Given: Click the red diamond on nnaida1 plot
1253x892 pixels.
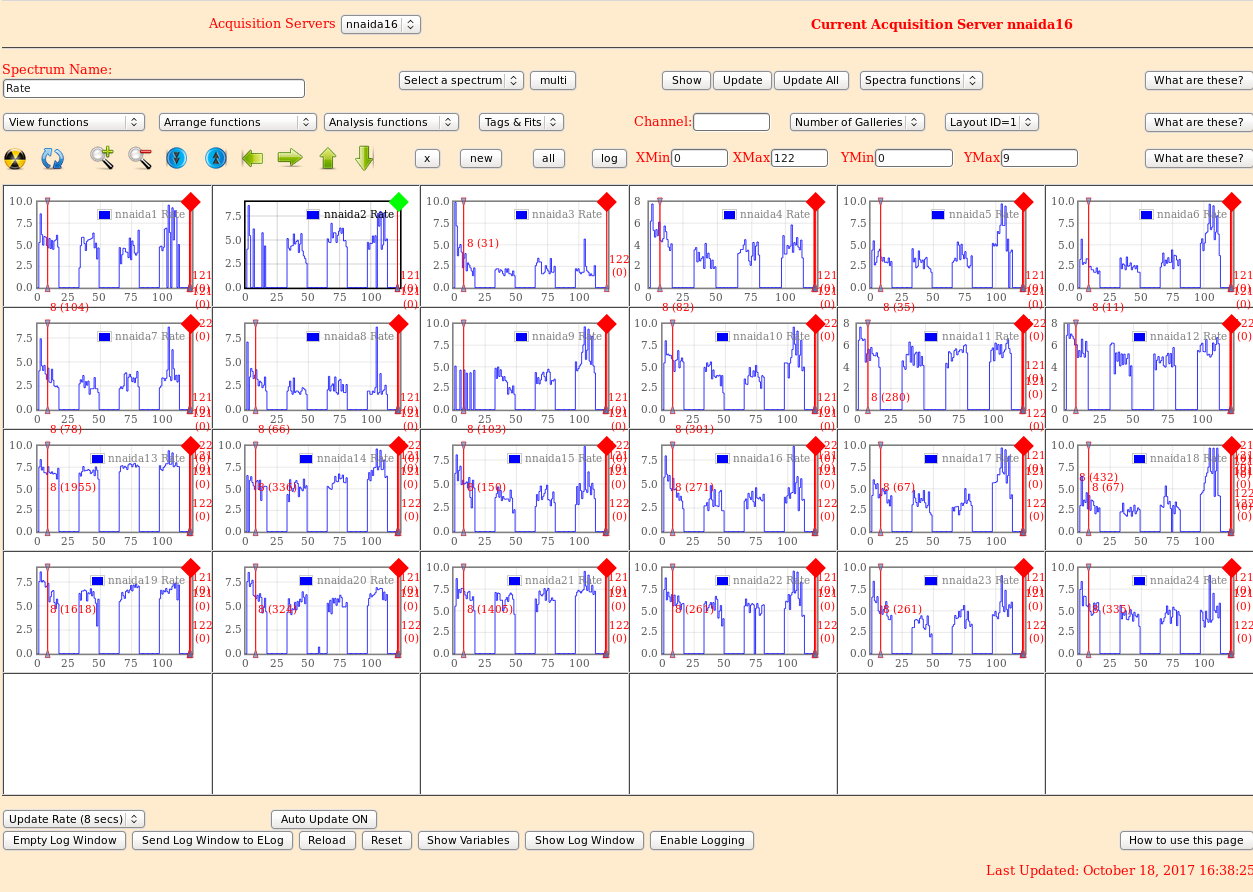Looking at the screenshot, I should pyautogui.click(x=191, y=202).
